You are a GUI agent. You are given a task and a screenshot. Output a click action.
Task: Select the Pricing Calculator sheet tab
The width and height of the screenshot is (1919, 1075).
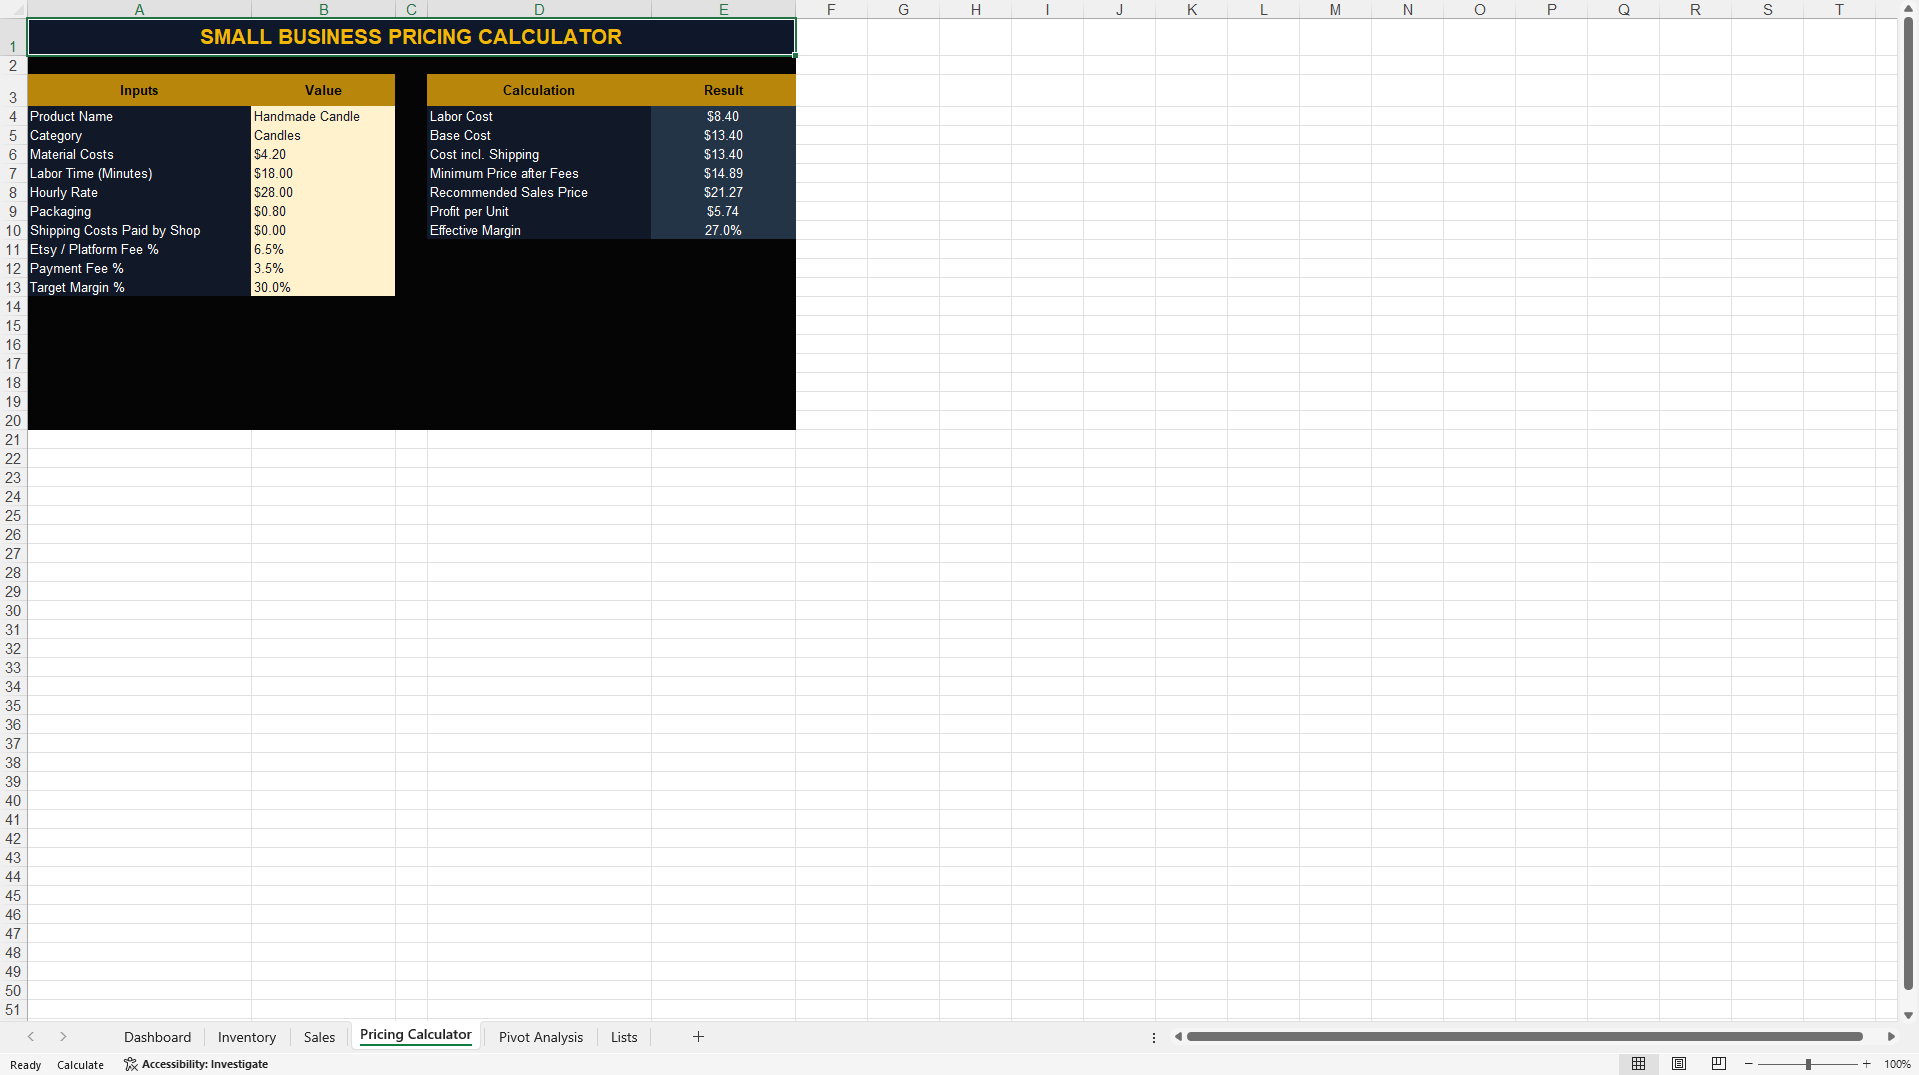pos(415,1035)
